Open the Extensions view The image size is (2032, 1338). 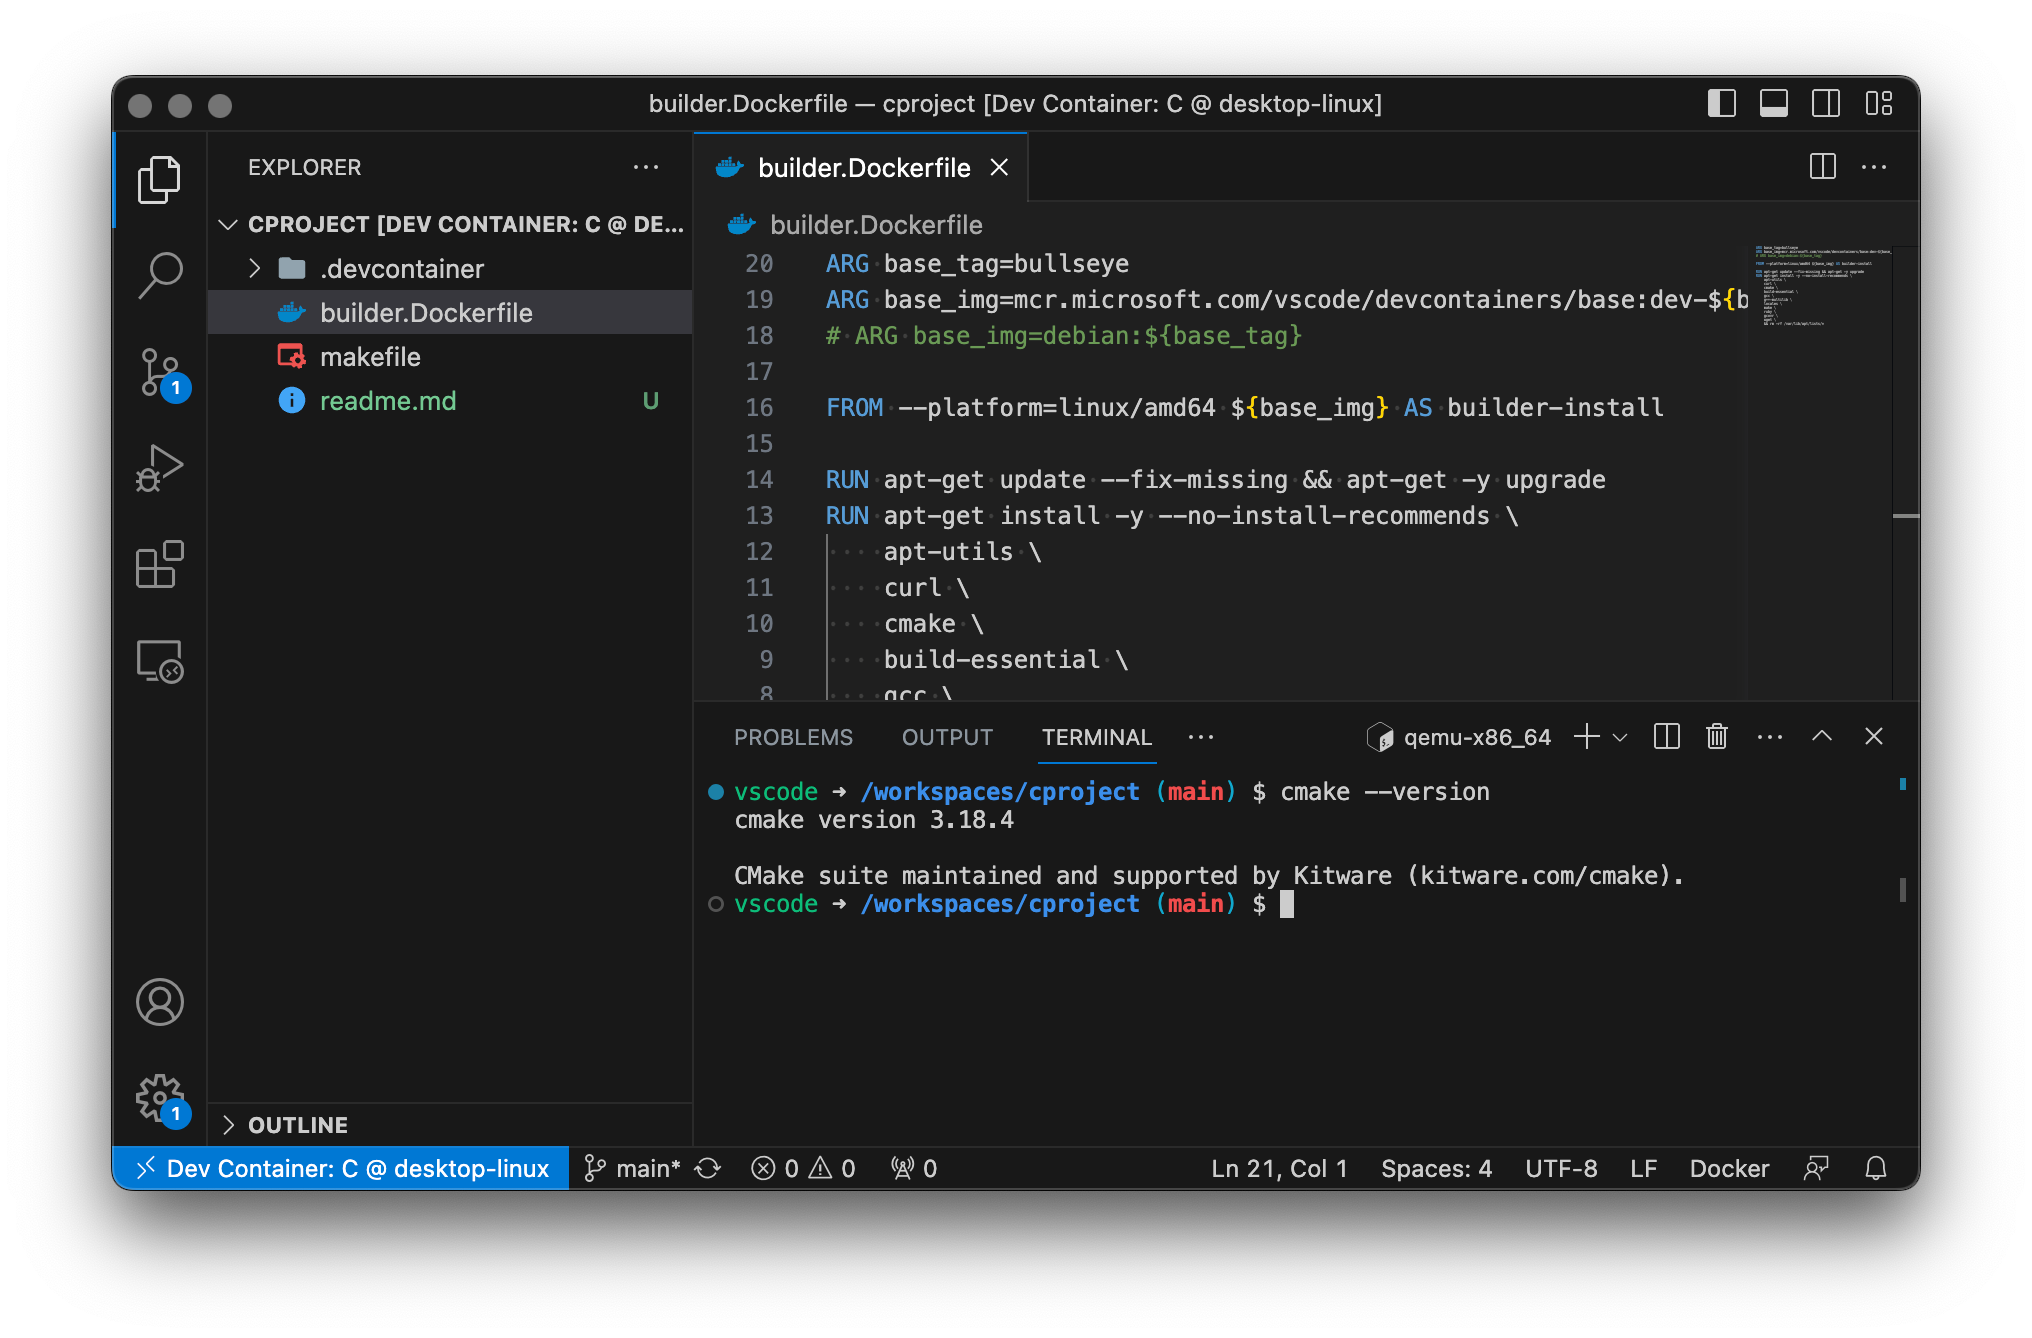point(160,565)
